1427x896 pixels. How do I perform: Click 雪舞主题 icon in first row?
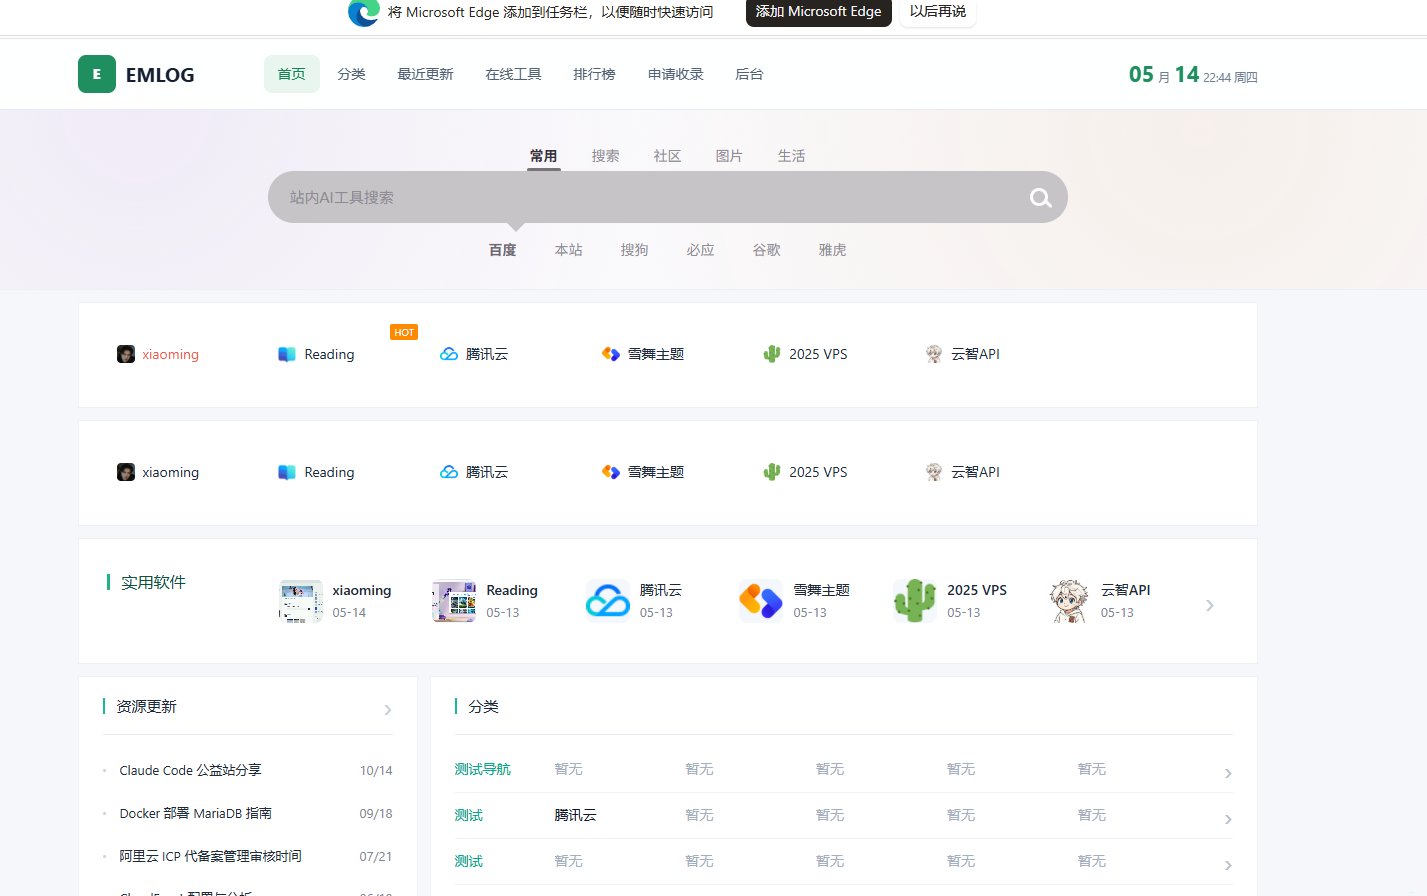(611, 354)
